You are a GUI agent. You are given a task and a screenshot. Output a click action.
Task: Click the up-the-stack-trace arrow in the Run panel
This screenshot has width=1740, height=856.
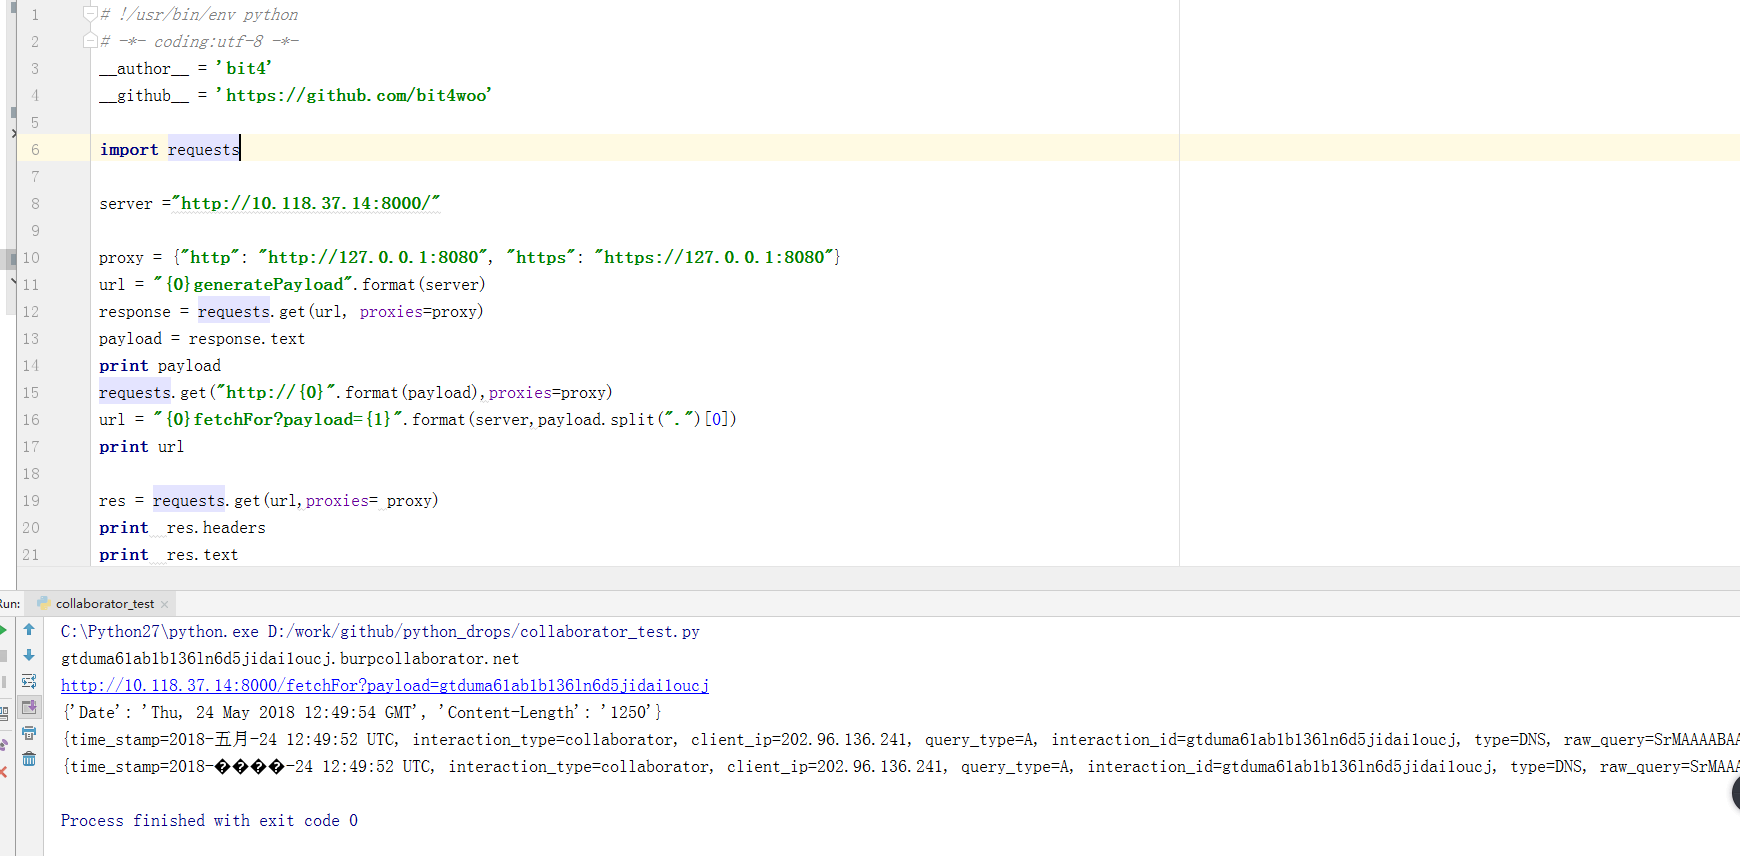pyautogui.click(x=29, y=630)
